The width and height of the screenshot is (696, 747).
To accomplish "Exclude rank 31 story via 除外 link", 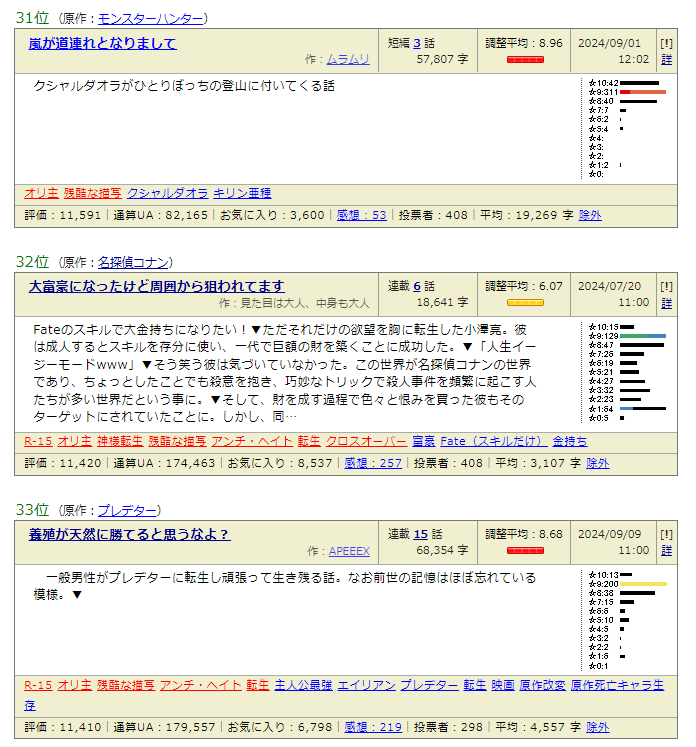I will [590, 215].
